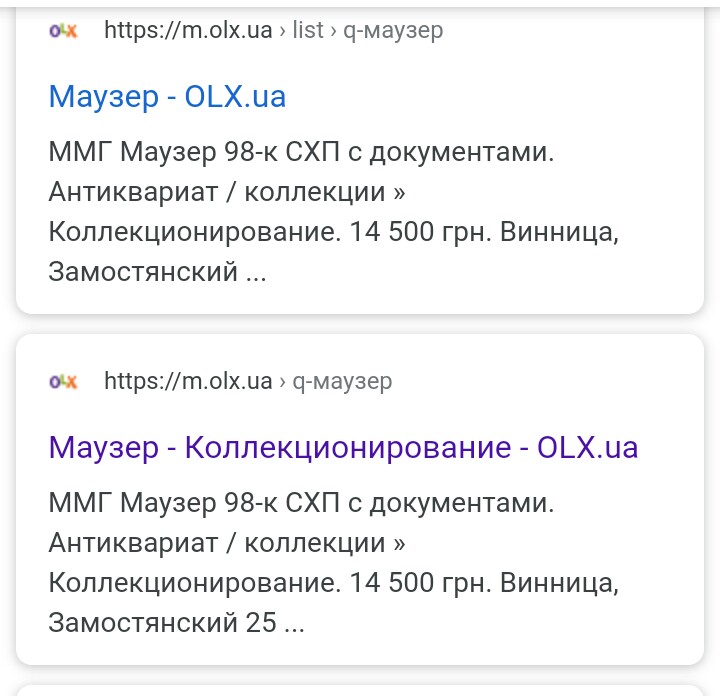Click "q-маузер" breadcrumb in the Коллекционирование result

[342, 381]
